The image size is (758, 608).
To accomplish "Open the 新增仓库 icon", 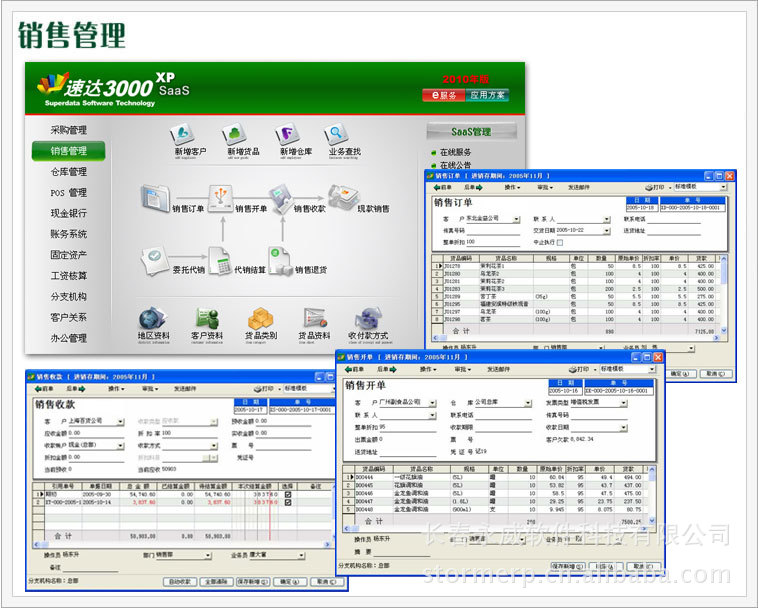I will pyautogui.click(x=288, y=134).
